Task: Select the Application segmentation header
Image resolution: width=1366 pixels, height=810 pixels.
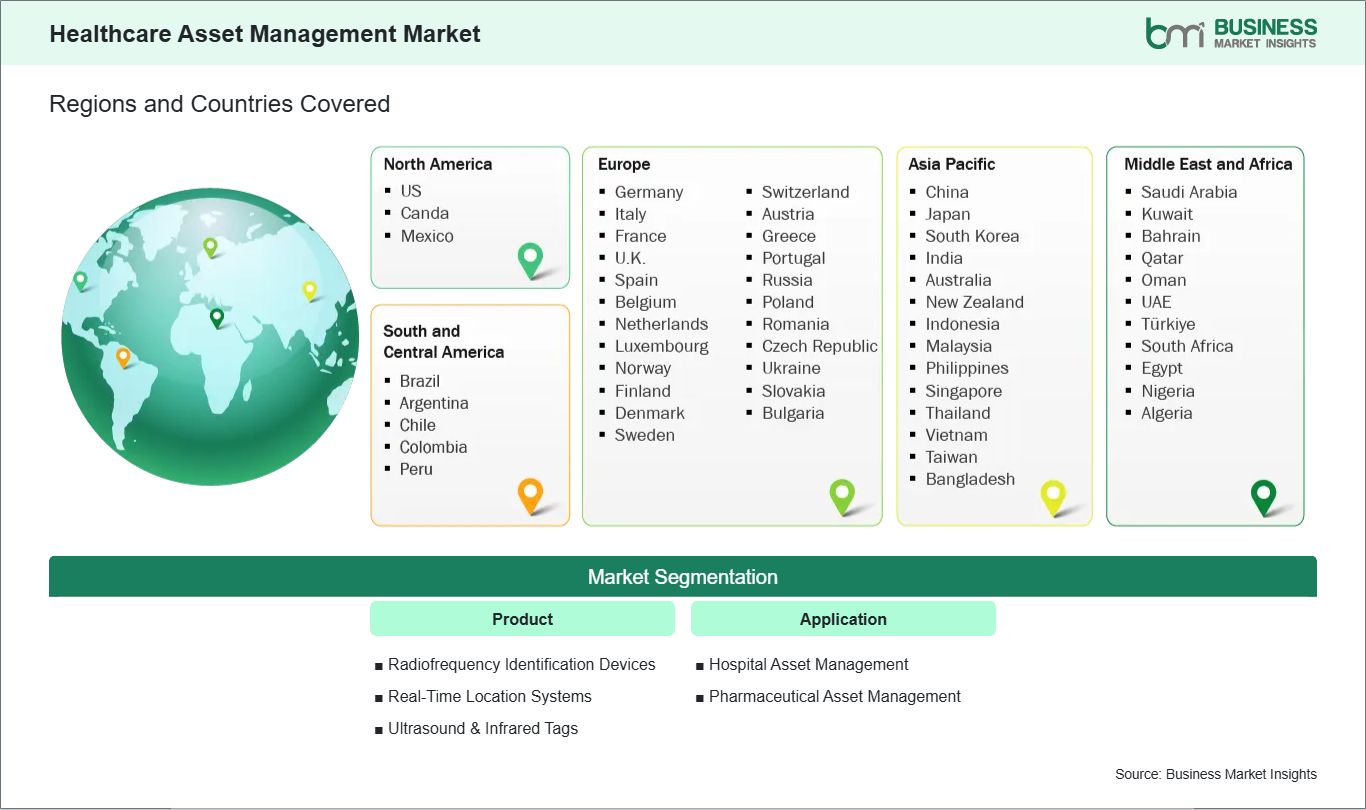Action: (843, 619)
